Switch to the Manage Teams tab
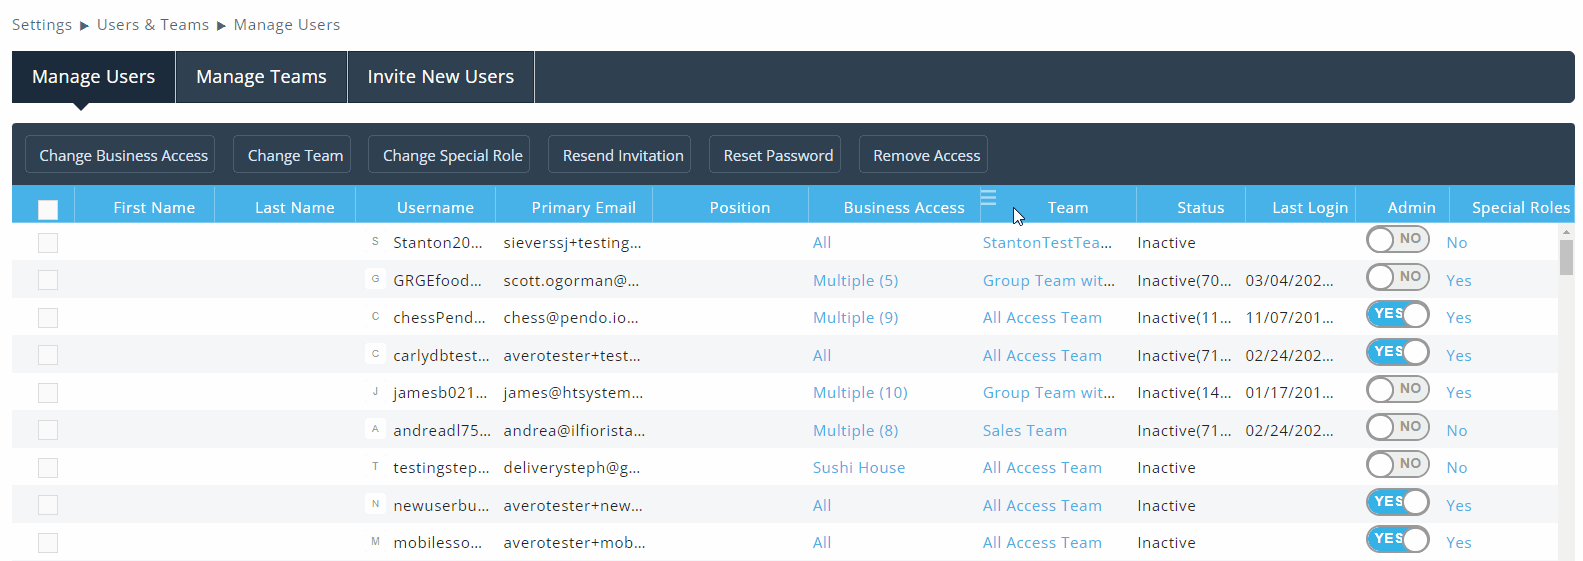1583x561 pixels. point(261,77)
